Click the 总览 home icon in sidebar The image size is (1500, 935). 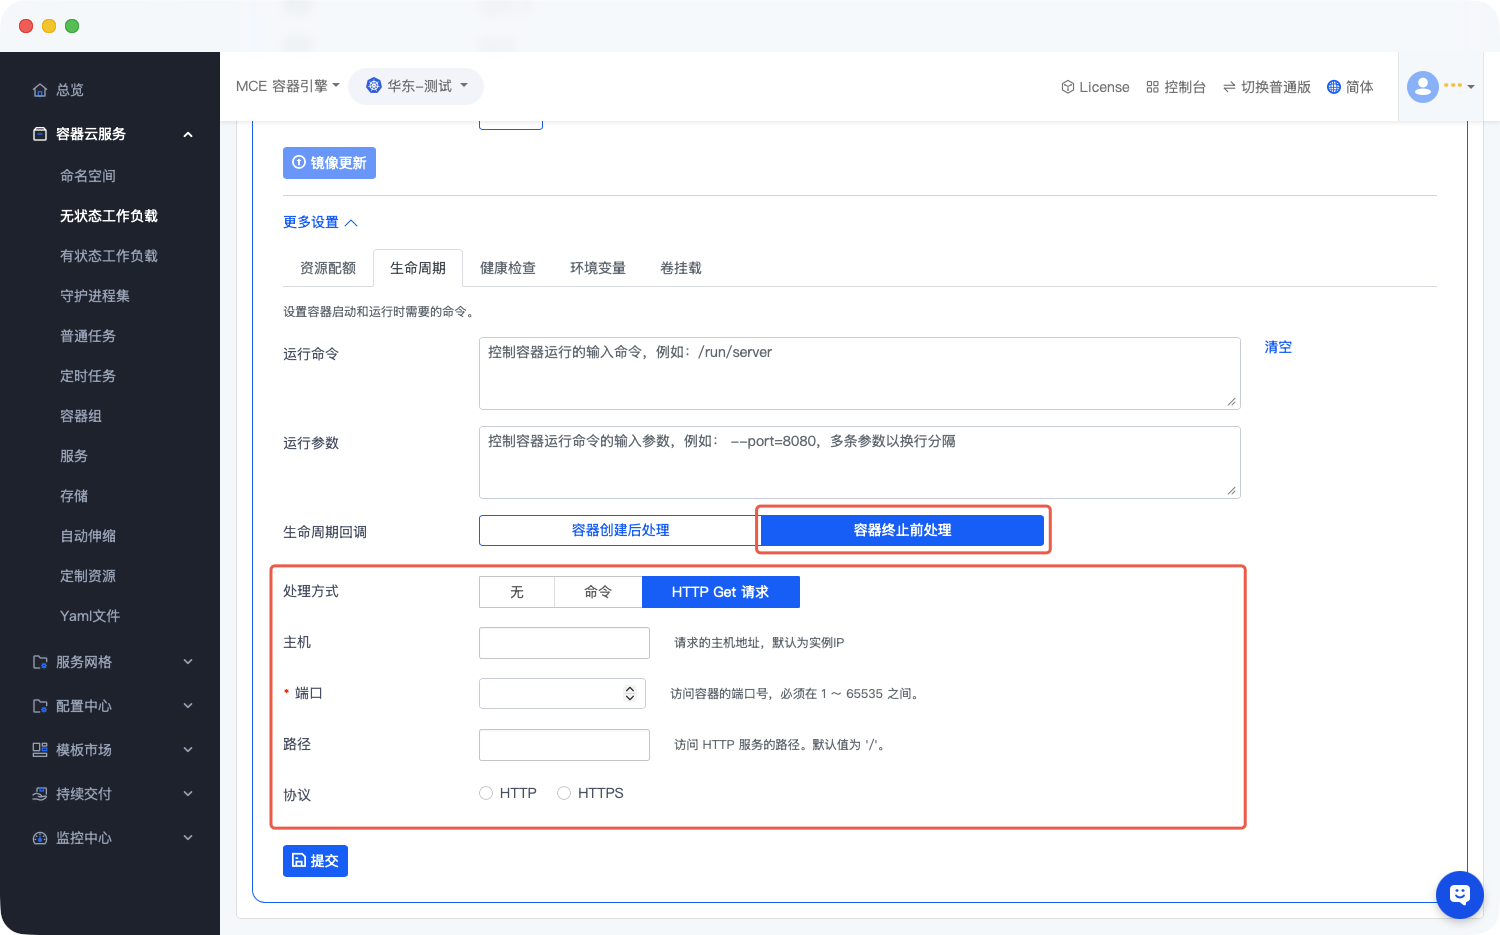coord(40,90)
